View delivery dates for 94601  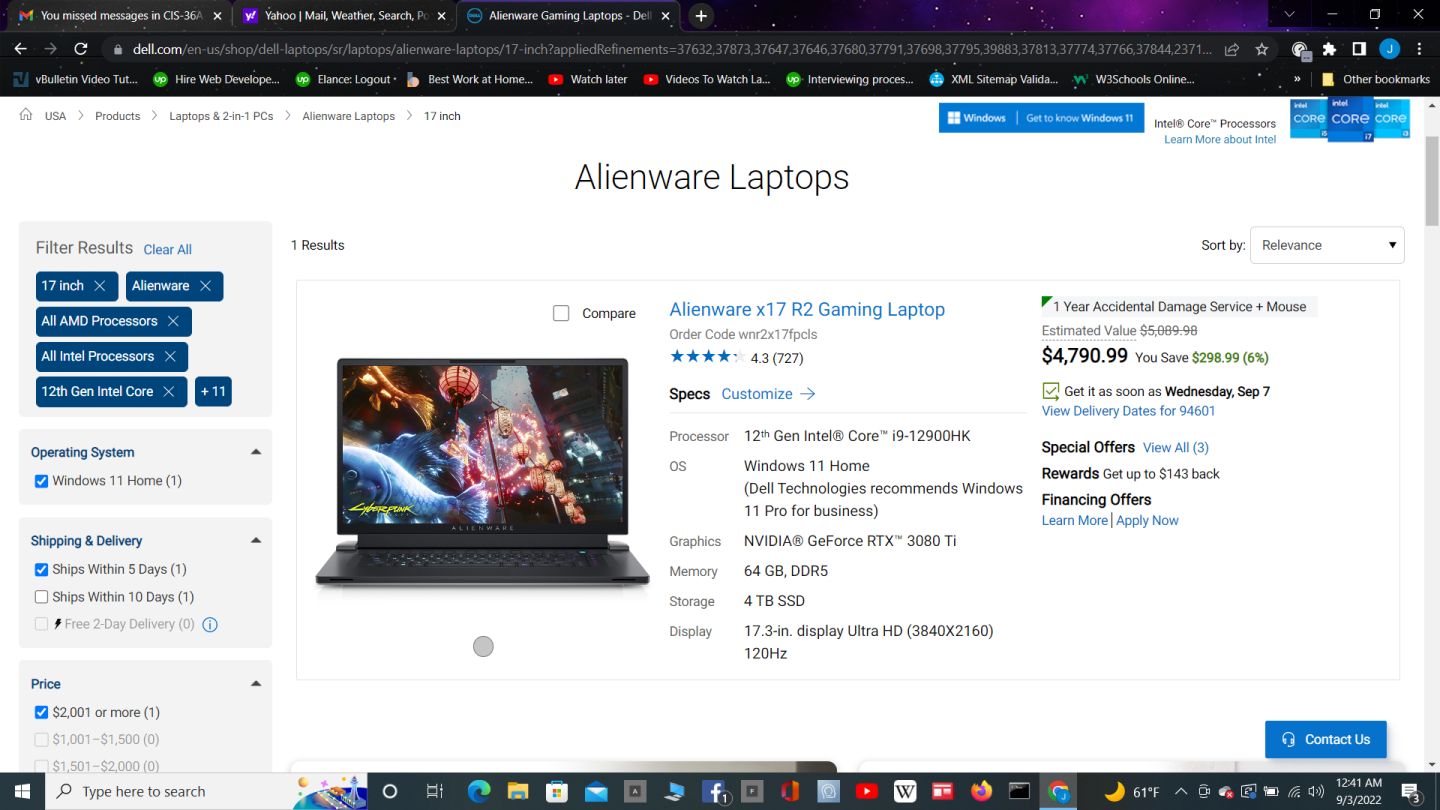click(1128, 411)
